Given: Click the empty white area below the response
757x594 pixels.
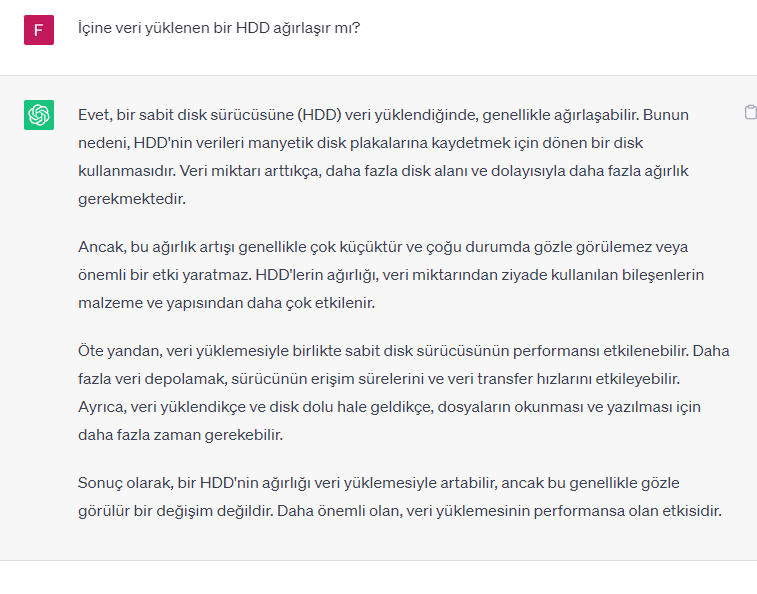Looking at the screenshot, I should point(380,577).
